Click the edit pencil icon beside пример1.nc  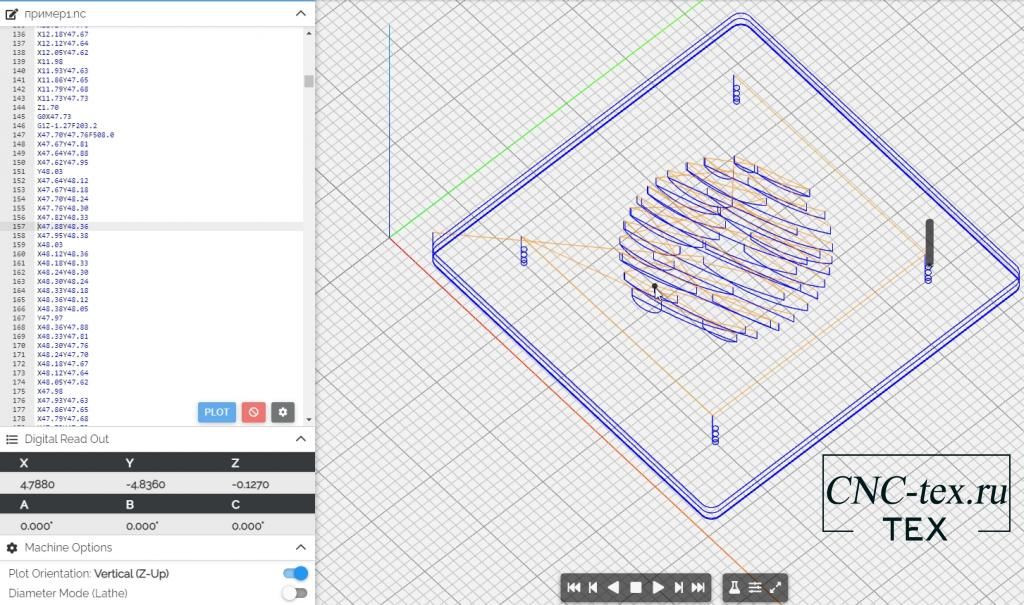tap(13, 14)
